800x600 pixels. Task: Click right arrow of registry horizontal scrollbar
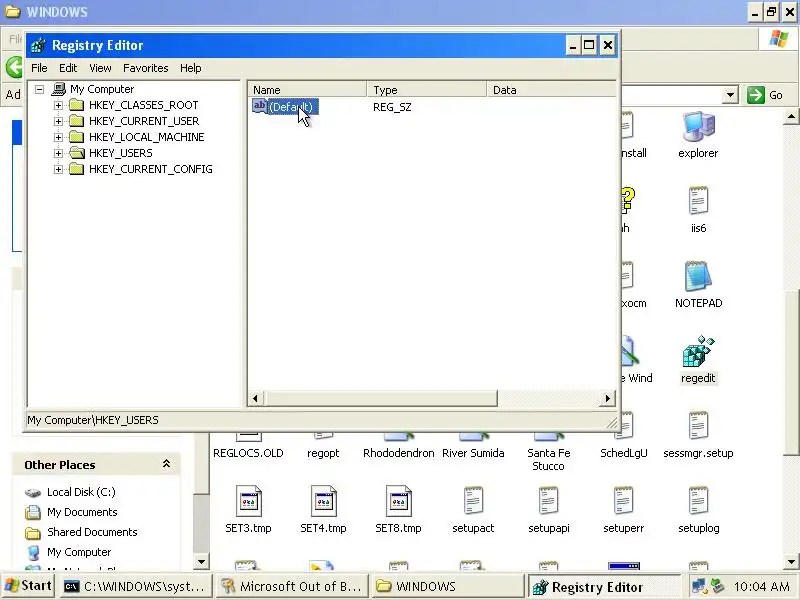click(607, 398)
